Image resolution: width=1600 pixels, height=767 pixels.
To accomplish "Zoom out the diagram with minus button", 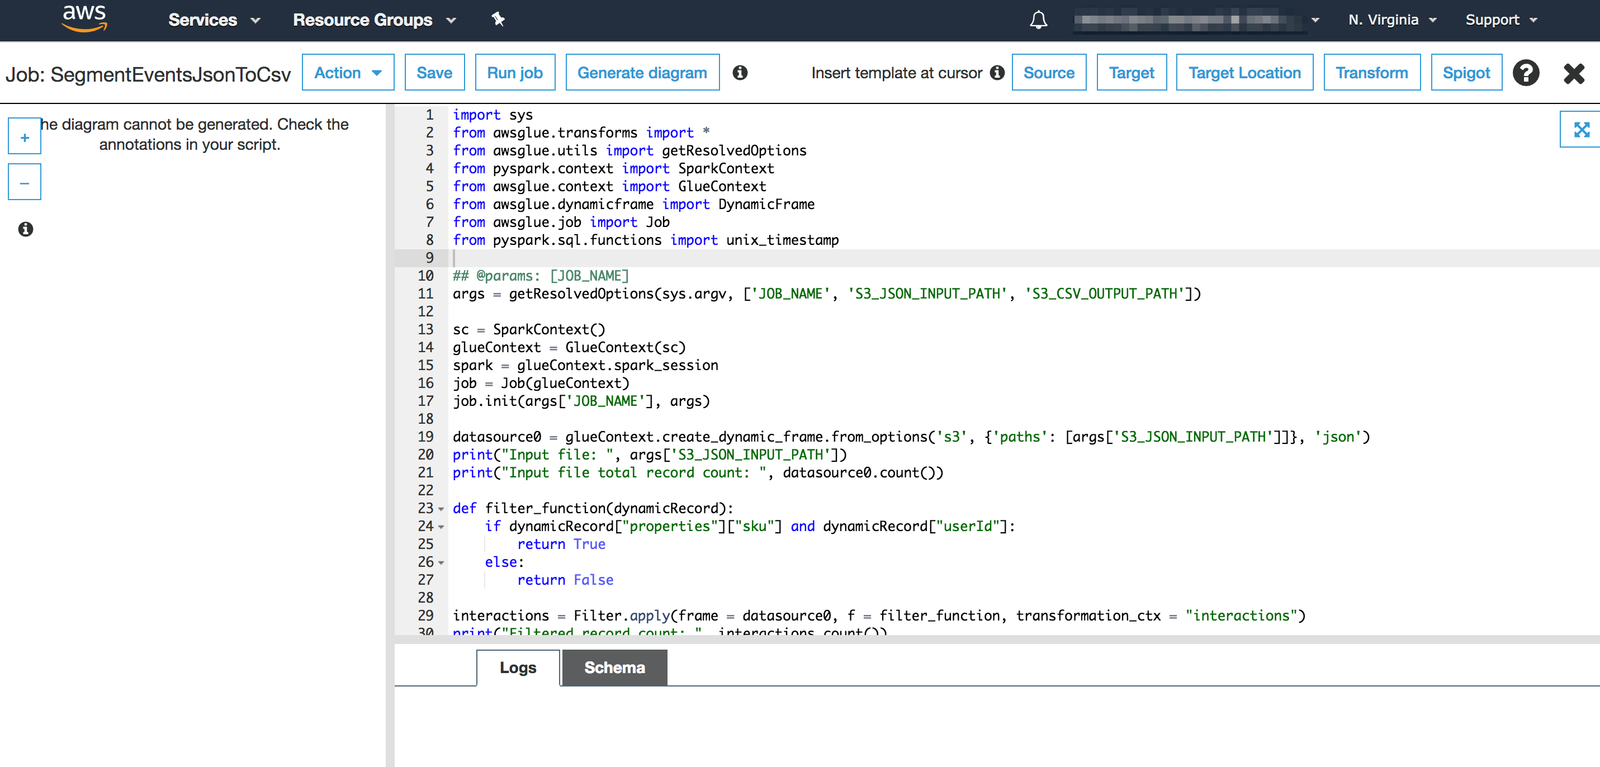I will 25,183.
